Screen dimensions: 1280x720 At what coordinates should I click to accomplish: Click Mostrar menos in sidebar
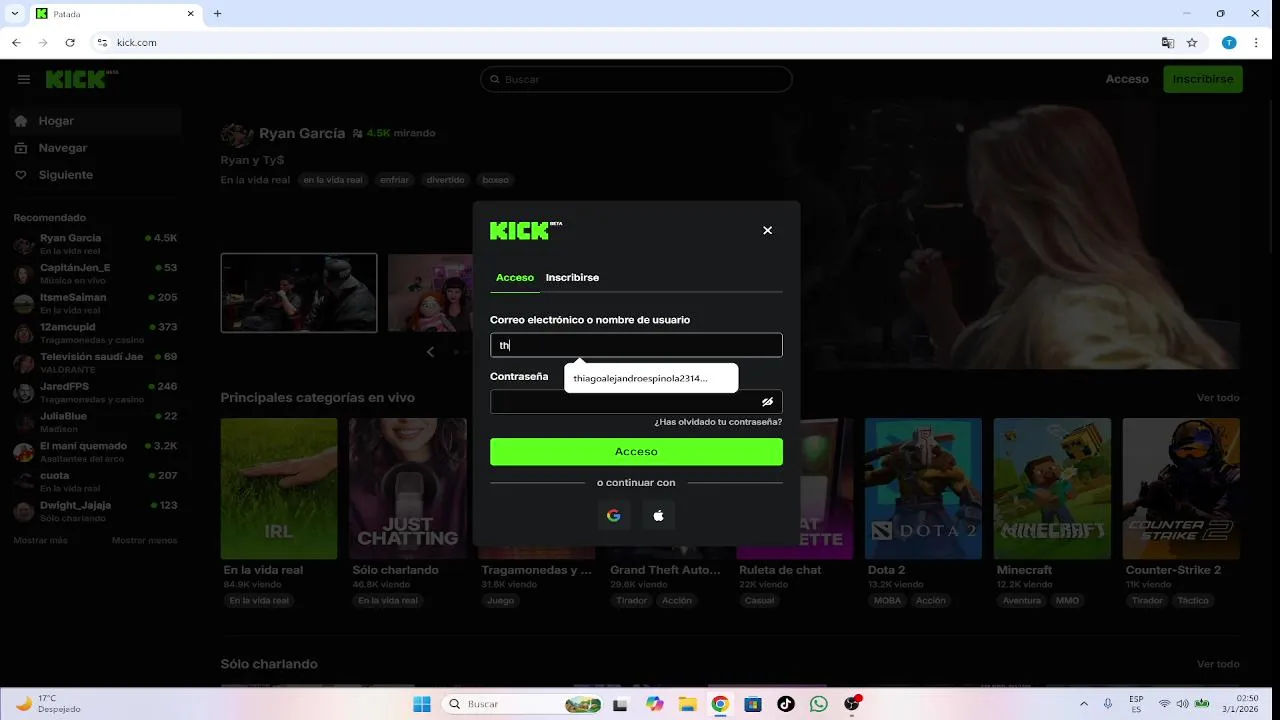pos(144,540)
